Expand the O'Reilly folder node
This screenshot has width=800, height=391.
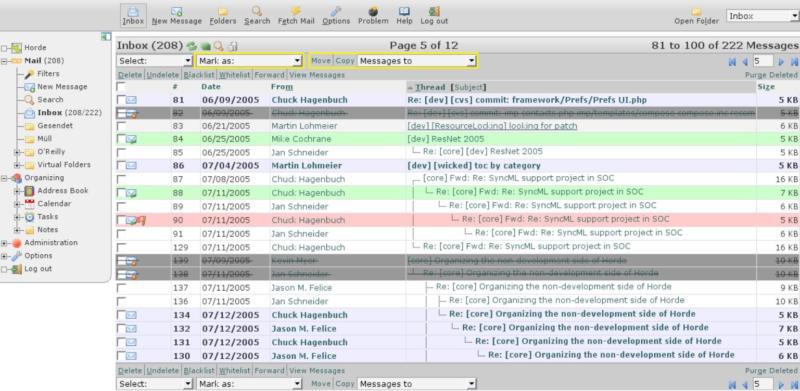coord(17,152)
